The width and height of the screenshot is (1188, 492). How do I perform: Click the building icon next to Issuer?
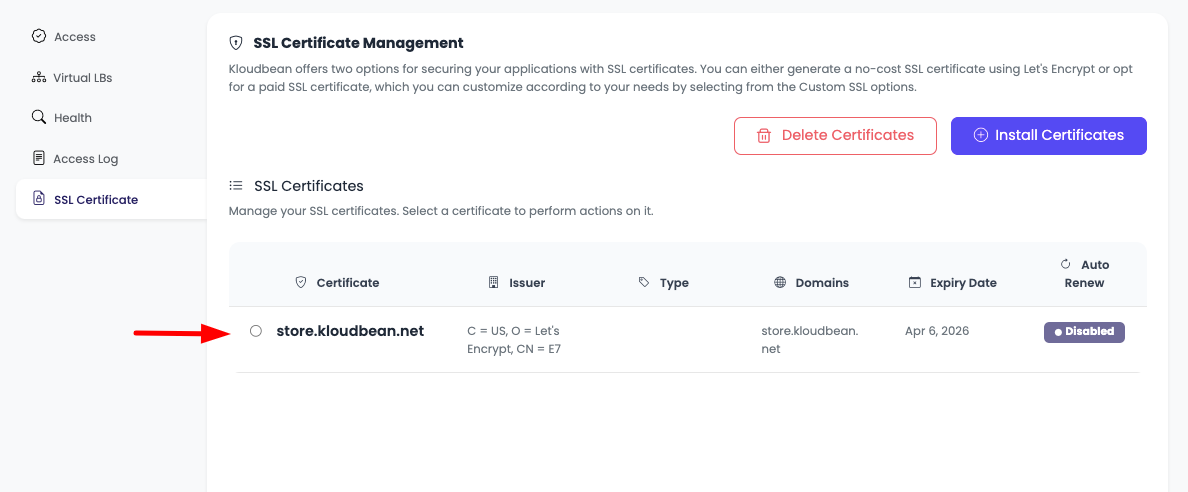pos(493,283)
